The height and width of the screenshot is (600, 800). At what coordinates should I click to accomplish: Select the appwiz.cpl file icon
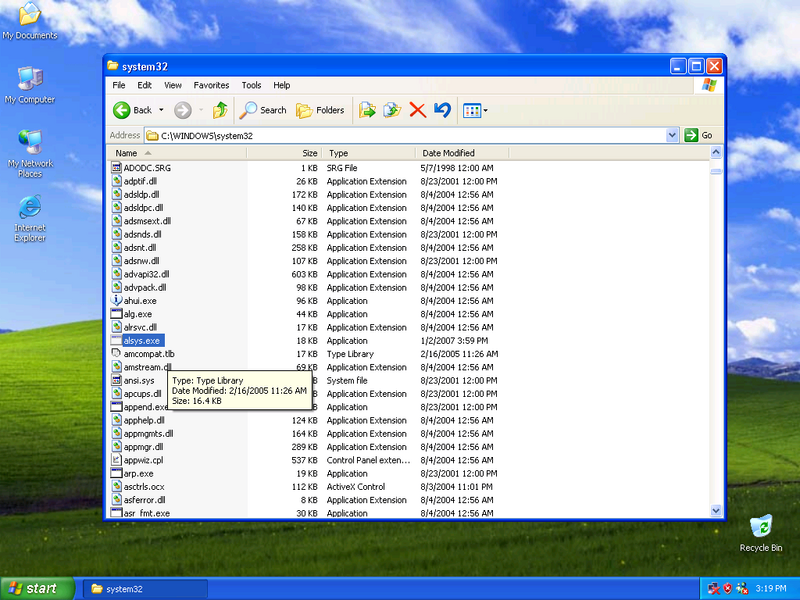(x=116, y=460)
